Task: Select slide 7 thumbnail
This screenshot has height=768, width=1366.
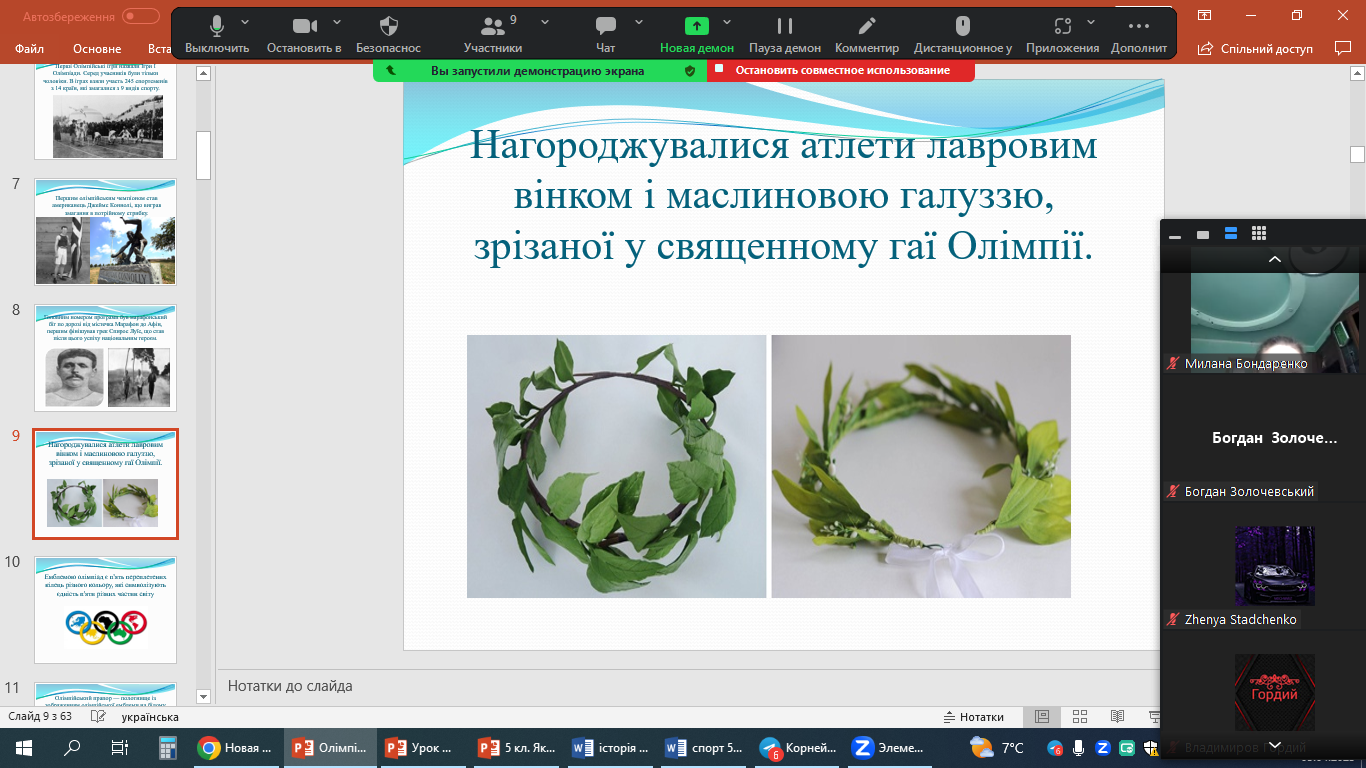Action: [105, 231]
